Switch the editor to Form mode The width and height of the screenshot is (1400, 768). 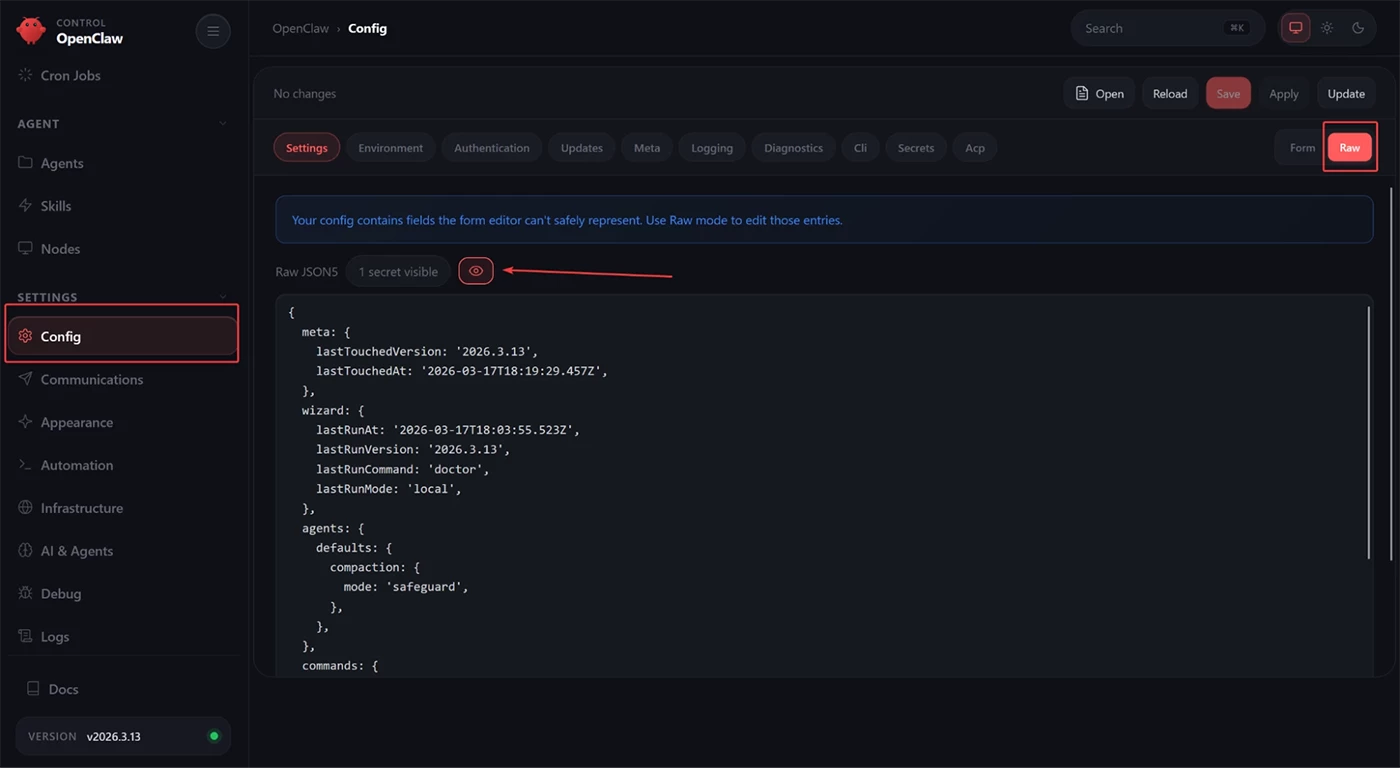(1302, 148)
